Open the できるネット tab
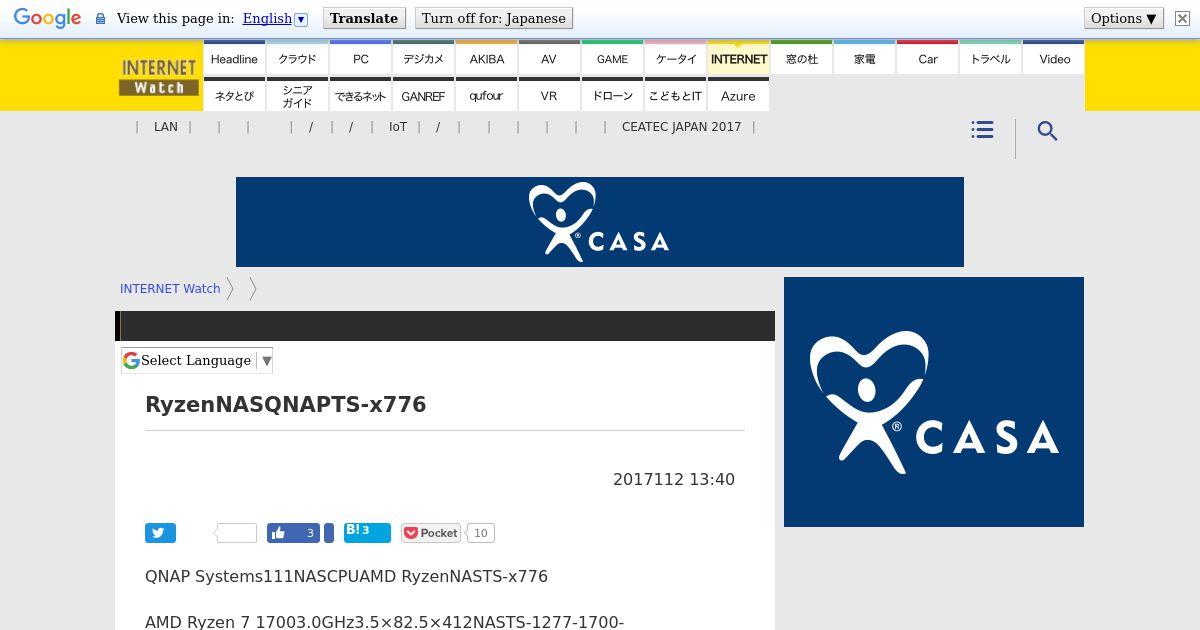The image size is (1200, 630). click(361, 96)
